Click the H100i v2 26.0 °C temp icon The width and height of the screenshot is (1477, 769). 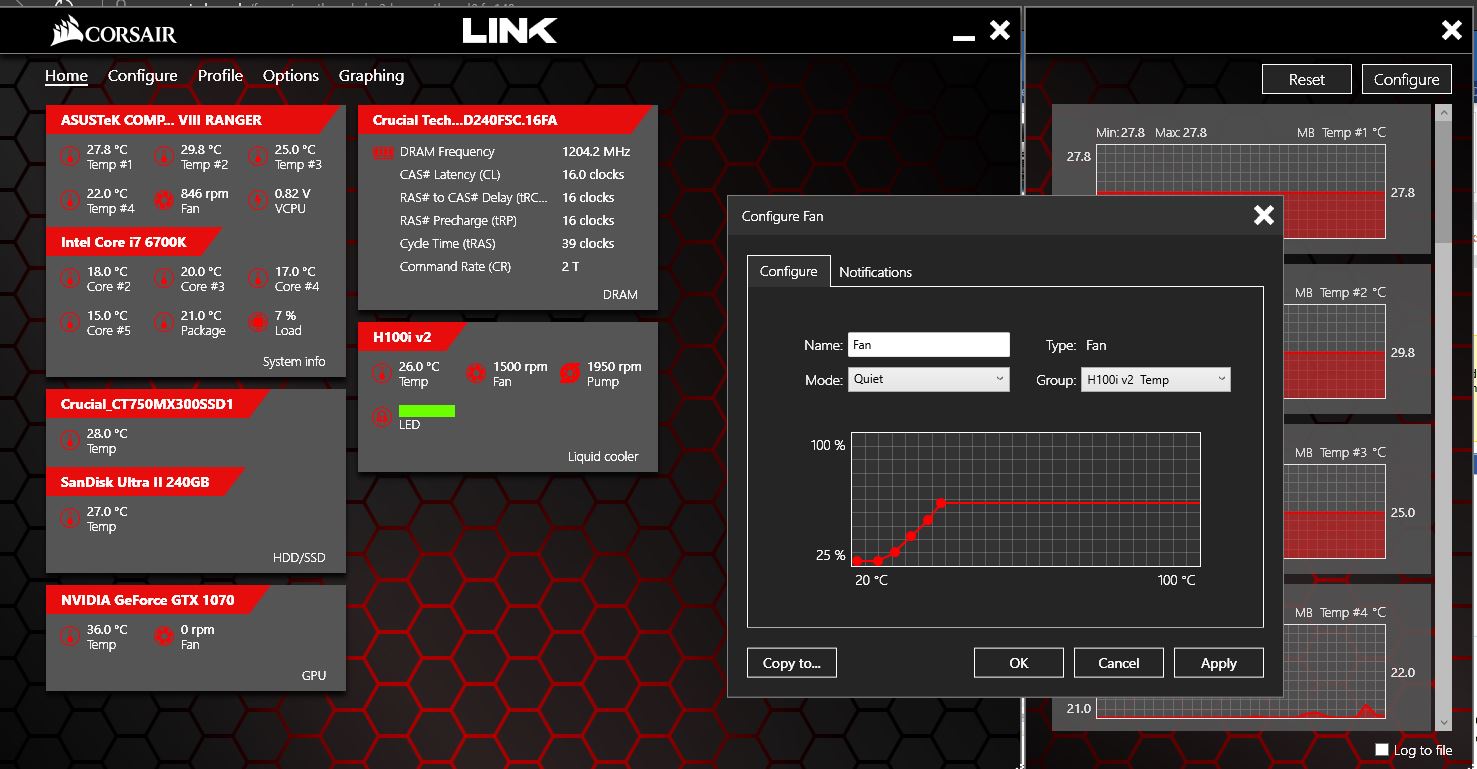382,373
